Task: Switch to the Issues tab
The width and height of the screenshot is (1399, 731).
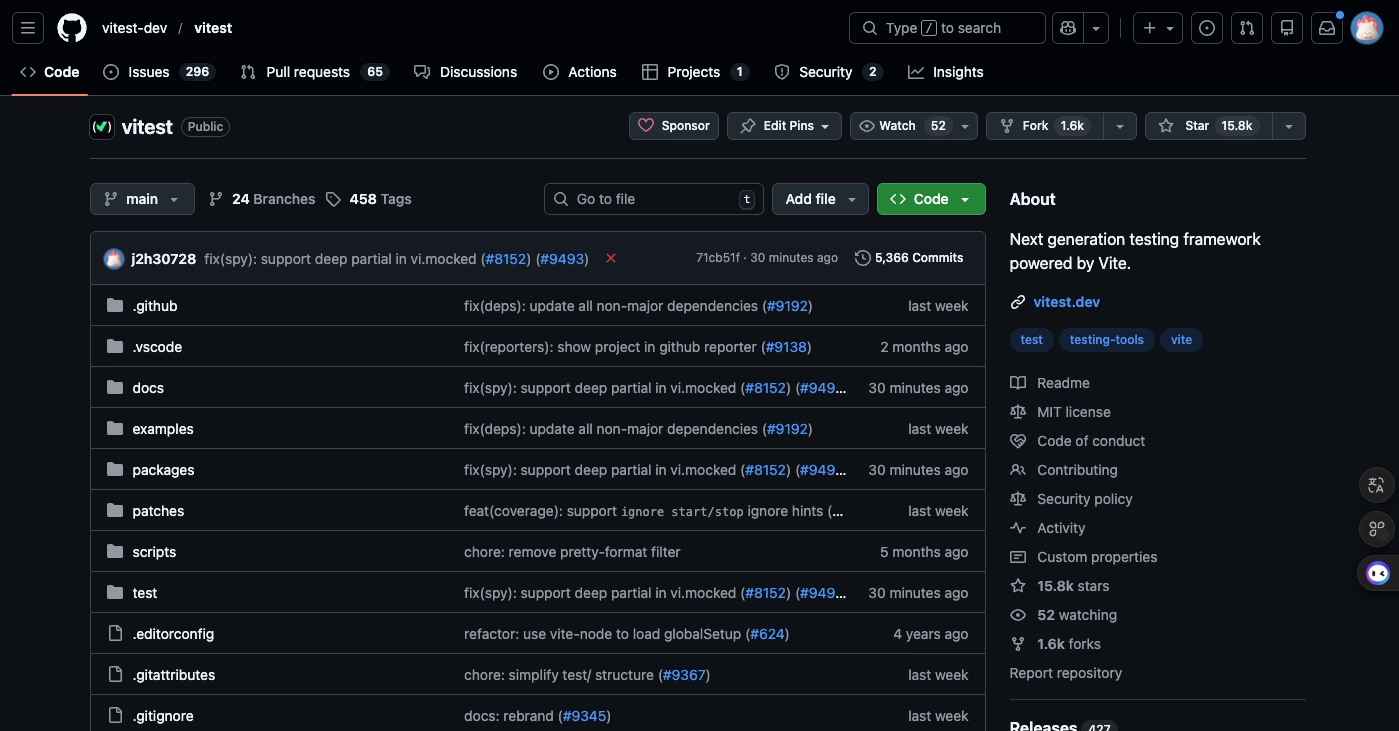Action: pos(159,72)
